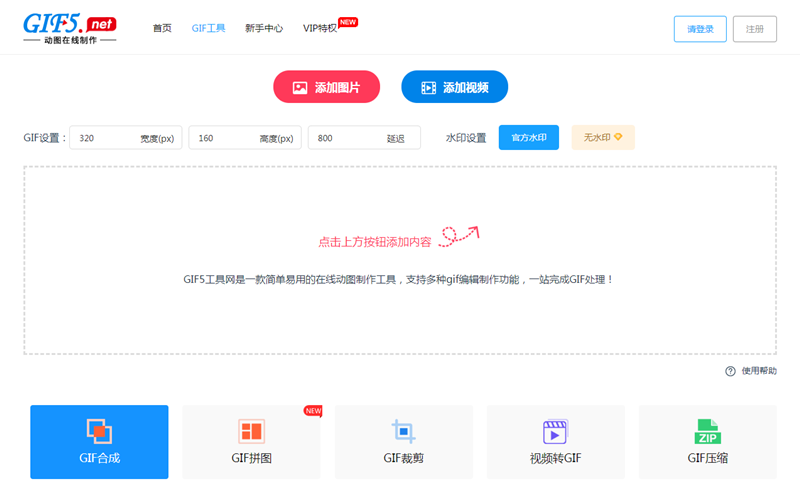Open the 首页 home page
Screen dimensions: 800x482
point(162,28)
